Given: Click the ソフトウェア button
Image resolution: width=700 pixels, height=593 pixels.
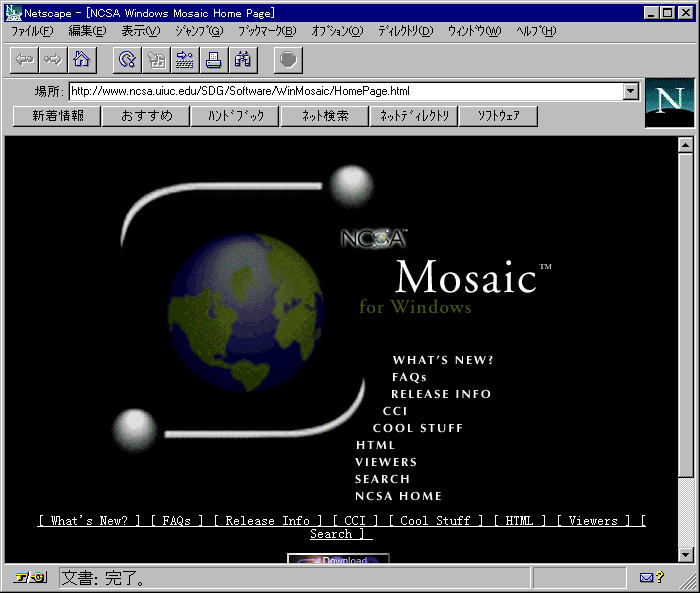Looking at the screenshot, I should coord(499,116).
